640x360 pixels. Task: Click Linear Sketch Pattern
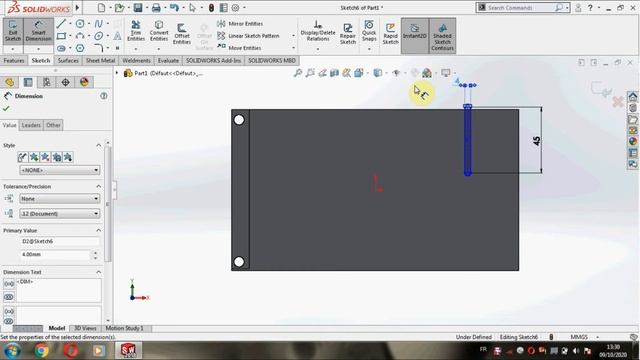248,36
